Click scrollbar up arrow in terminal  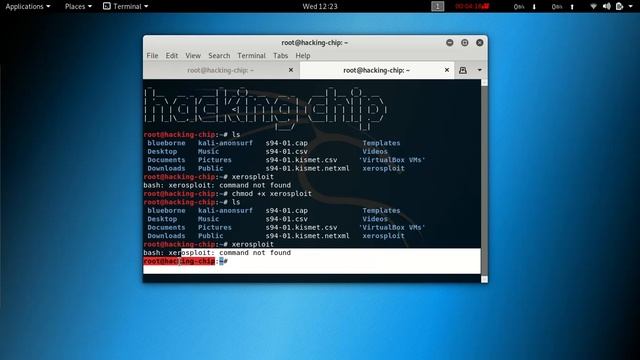coord(484,83)
